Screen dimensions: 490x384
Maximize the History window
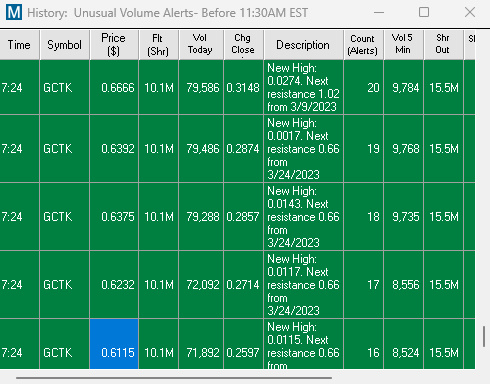pyautogui.click(x=424, y=12)
